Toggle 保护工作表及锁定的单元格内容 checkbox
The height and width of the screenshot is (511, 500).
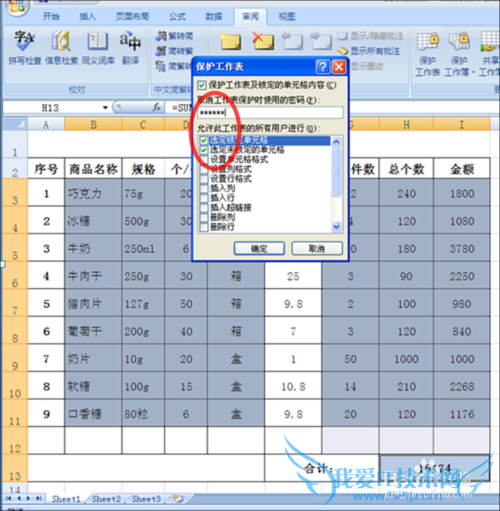201,85
